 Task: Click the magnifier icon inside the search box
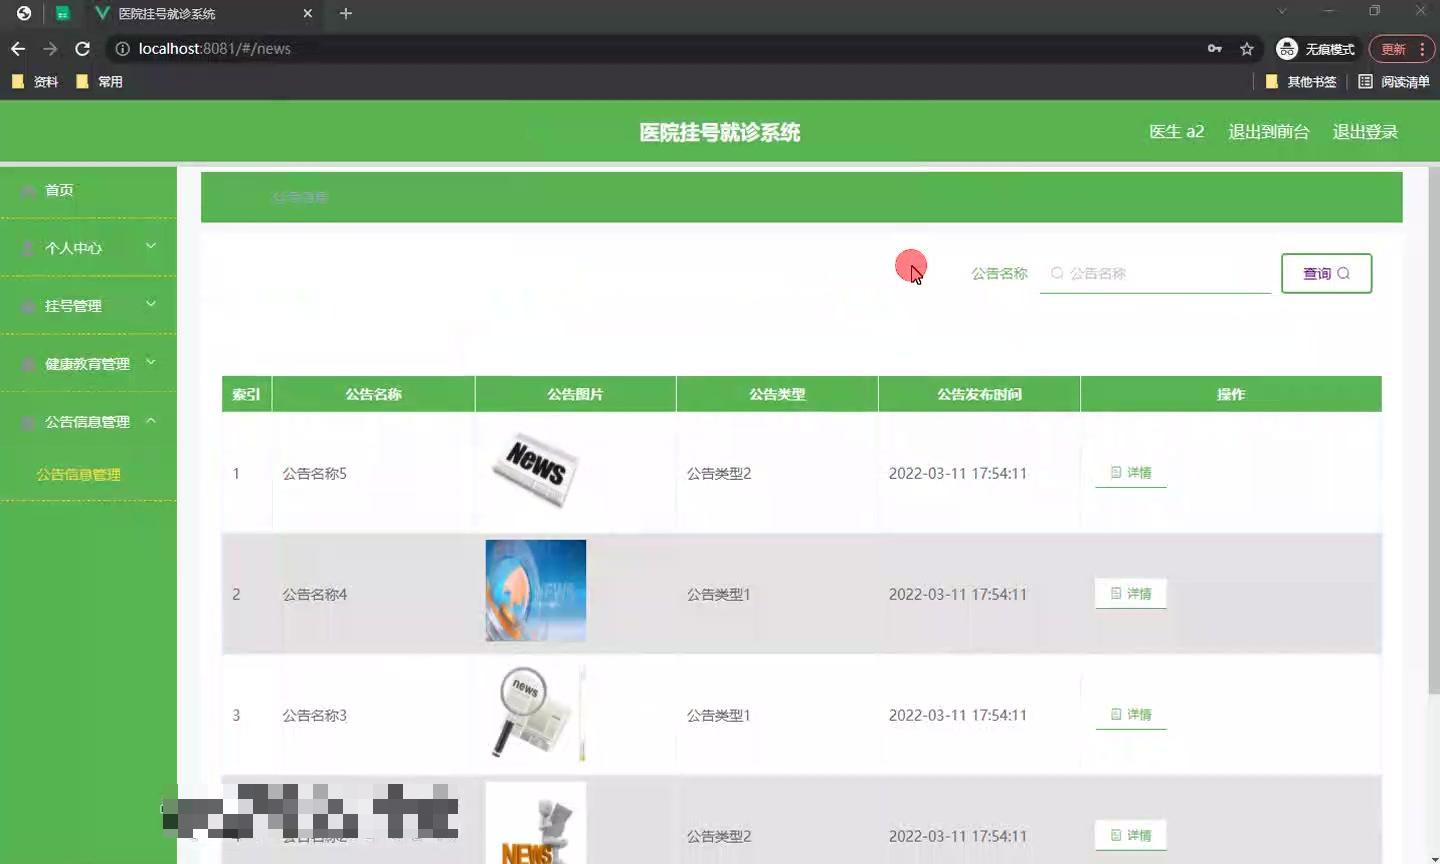(x=1056, y=273)
